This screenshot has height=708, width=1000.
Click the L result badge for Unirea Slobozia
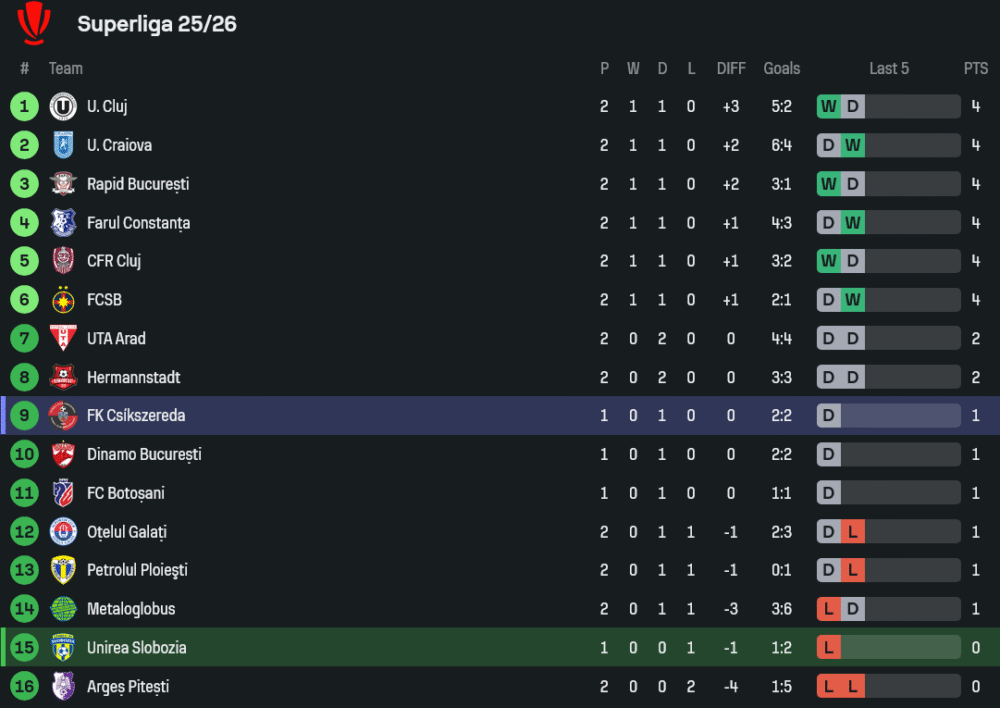[829, 648]
